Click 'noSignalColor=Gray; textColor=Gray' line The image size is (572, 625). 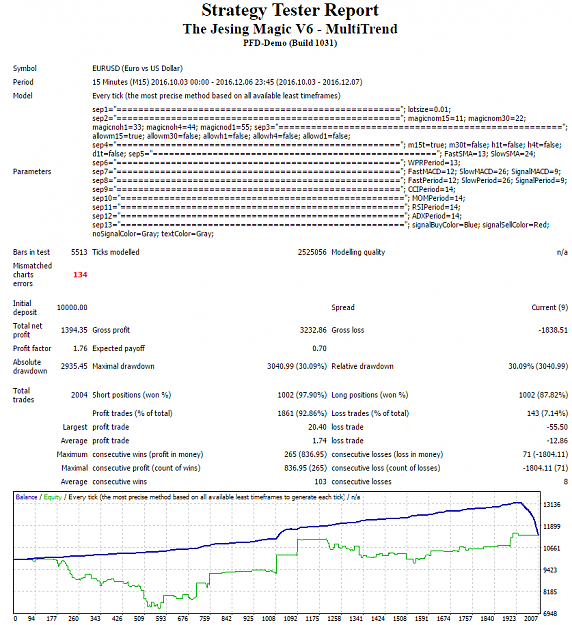pos(153,234)
